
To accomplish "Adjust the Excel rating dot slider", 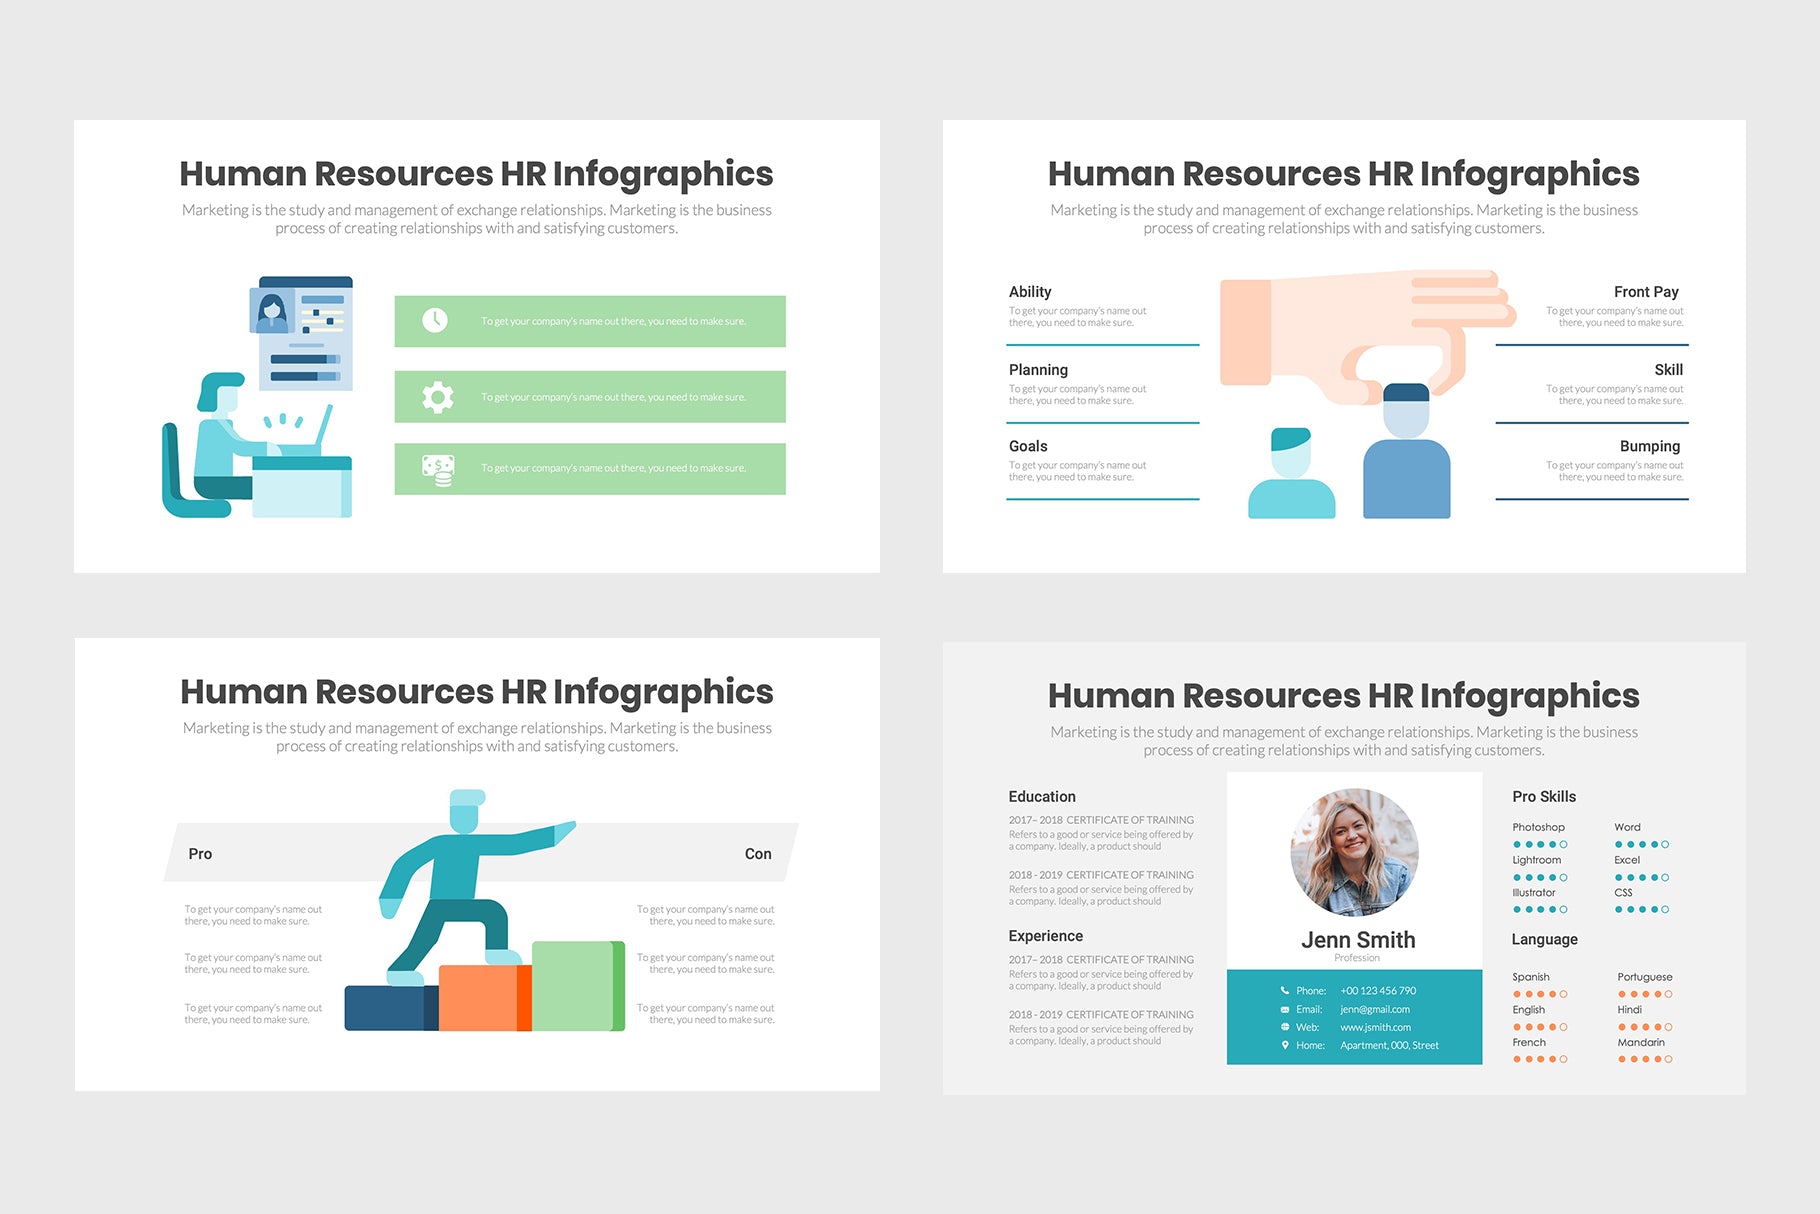I will [1642, 876].
